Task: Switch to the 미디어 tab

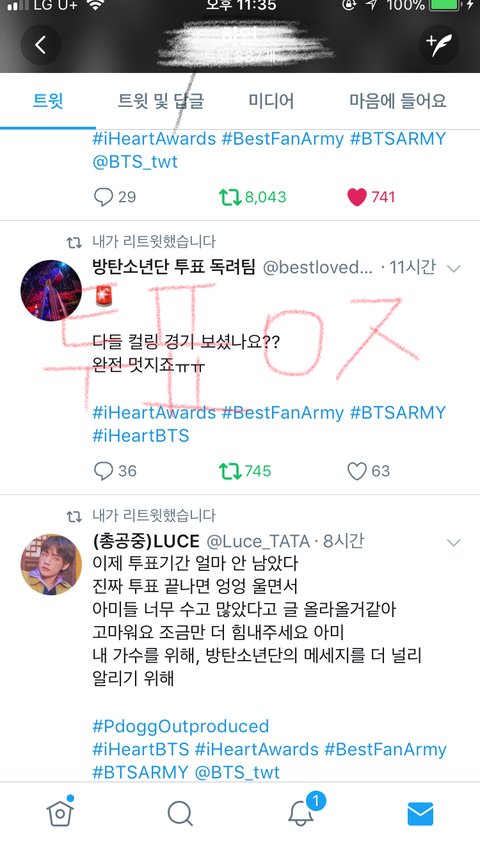Action: pyautogui.click(x=271, y=101)
